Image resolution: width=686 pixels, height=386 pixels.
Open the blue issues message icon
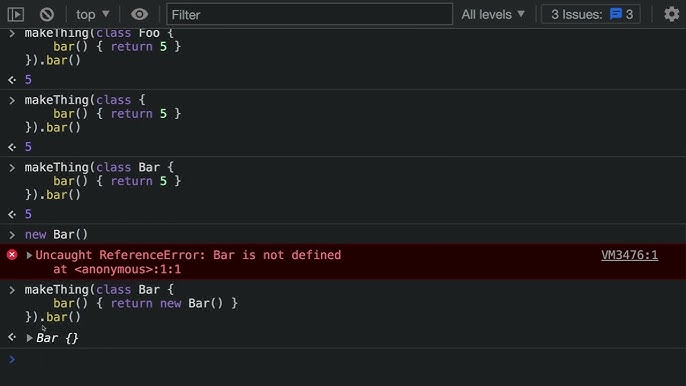[x=616, y=14]
